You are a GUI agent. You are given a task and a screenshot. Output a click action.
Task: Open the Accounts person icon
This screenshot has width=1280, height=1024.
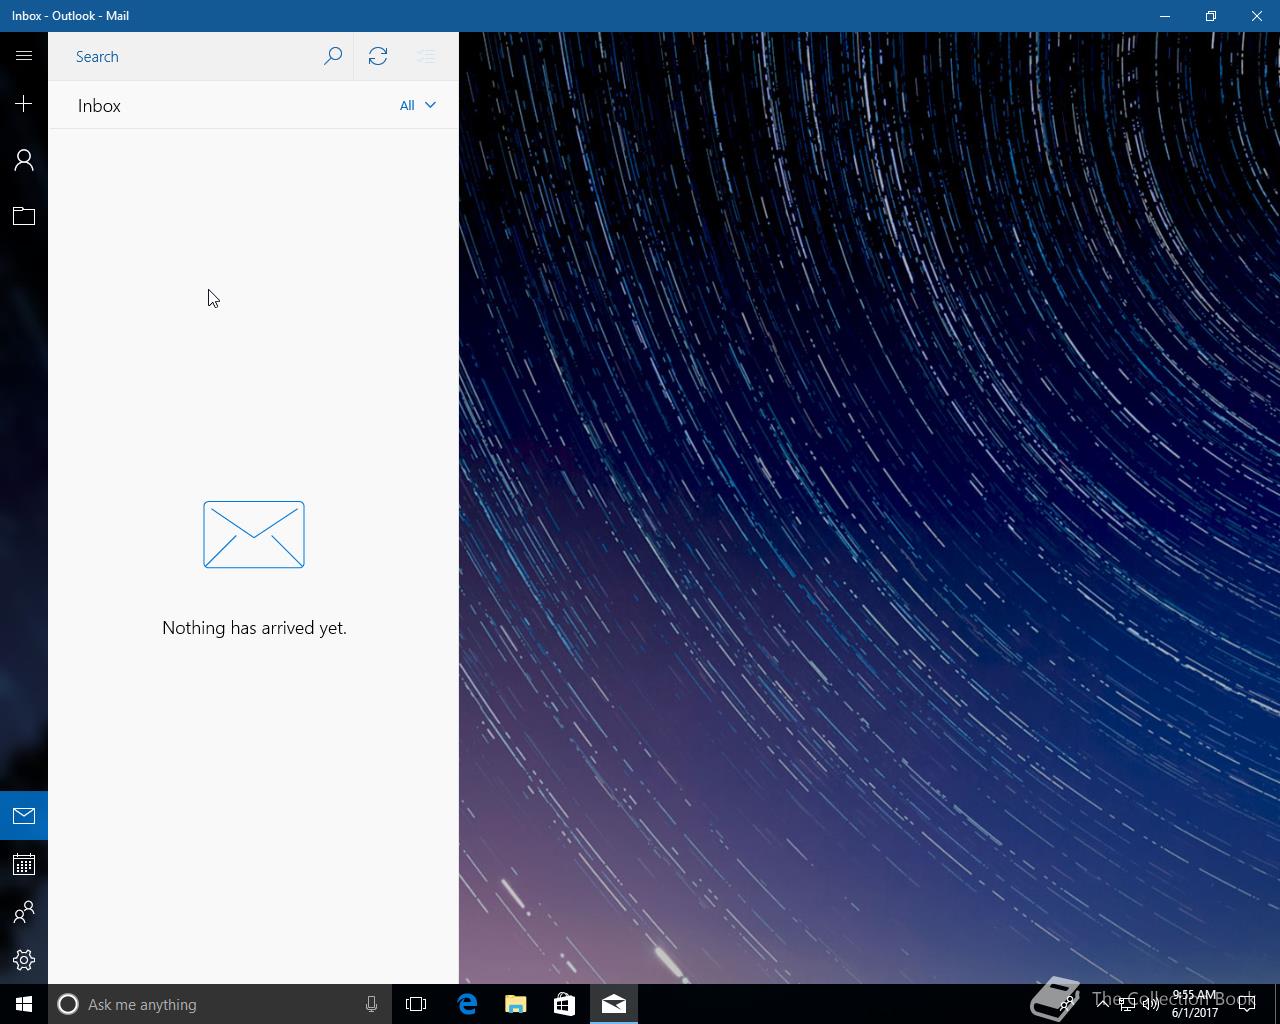(24, 160)
